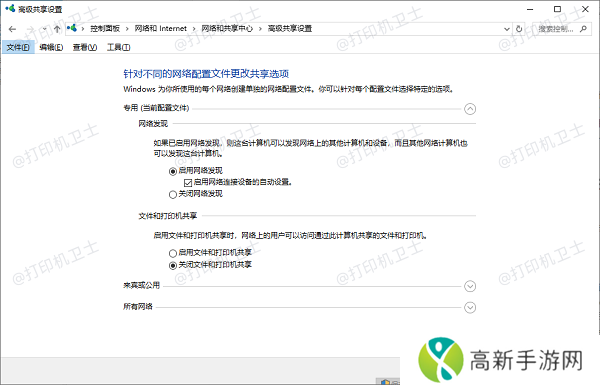Go up one level with up arrow
This screenshot has height=385, width=600.
coord(57,29)
